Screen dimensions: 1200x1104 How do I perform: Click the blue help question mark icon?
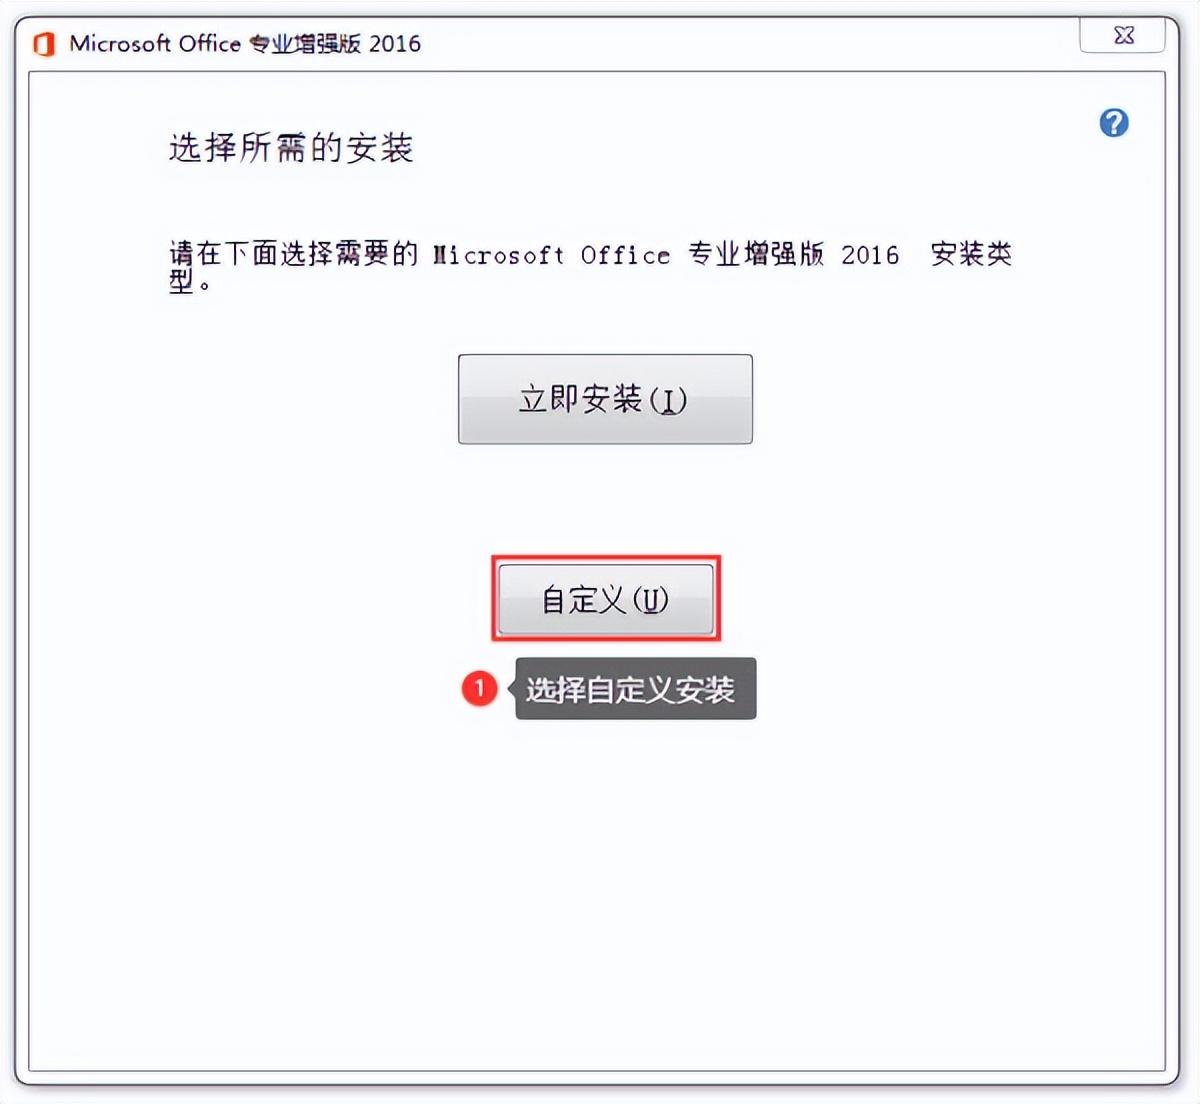coord(1114,123)
